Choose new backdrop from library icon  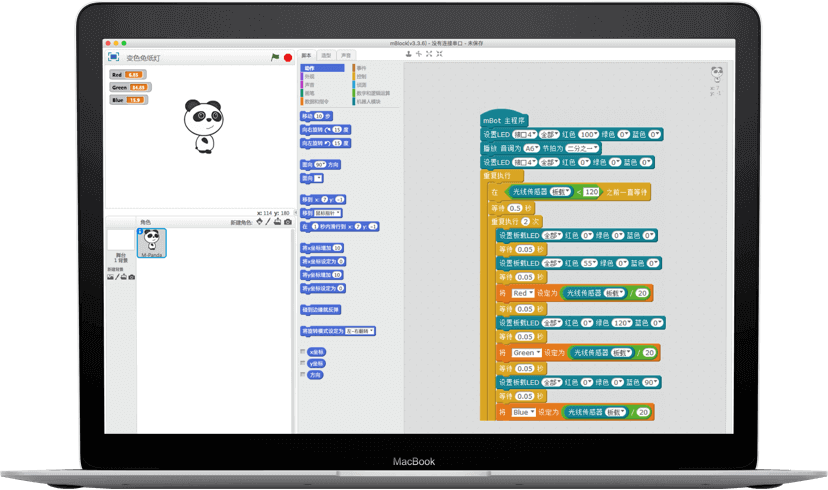(x=110, y=277)
